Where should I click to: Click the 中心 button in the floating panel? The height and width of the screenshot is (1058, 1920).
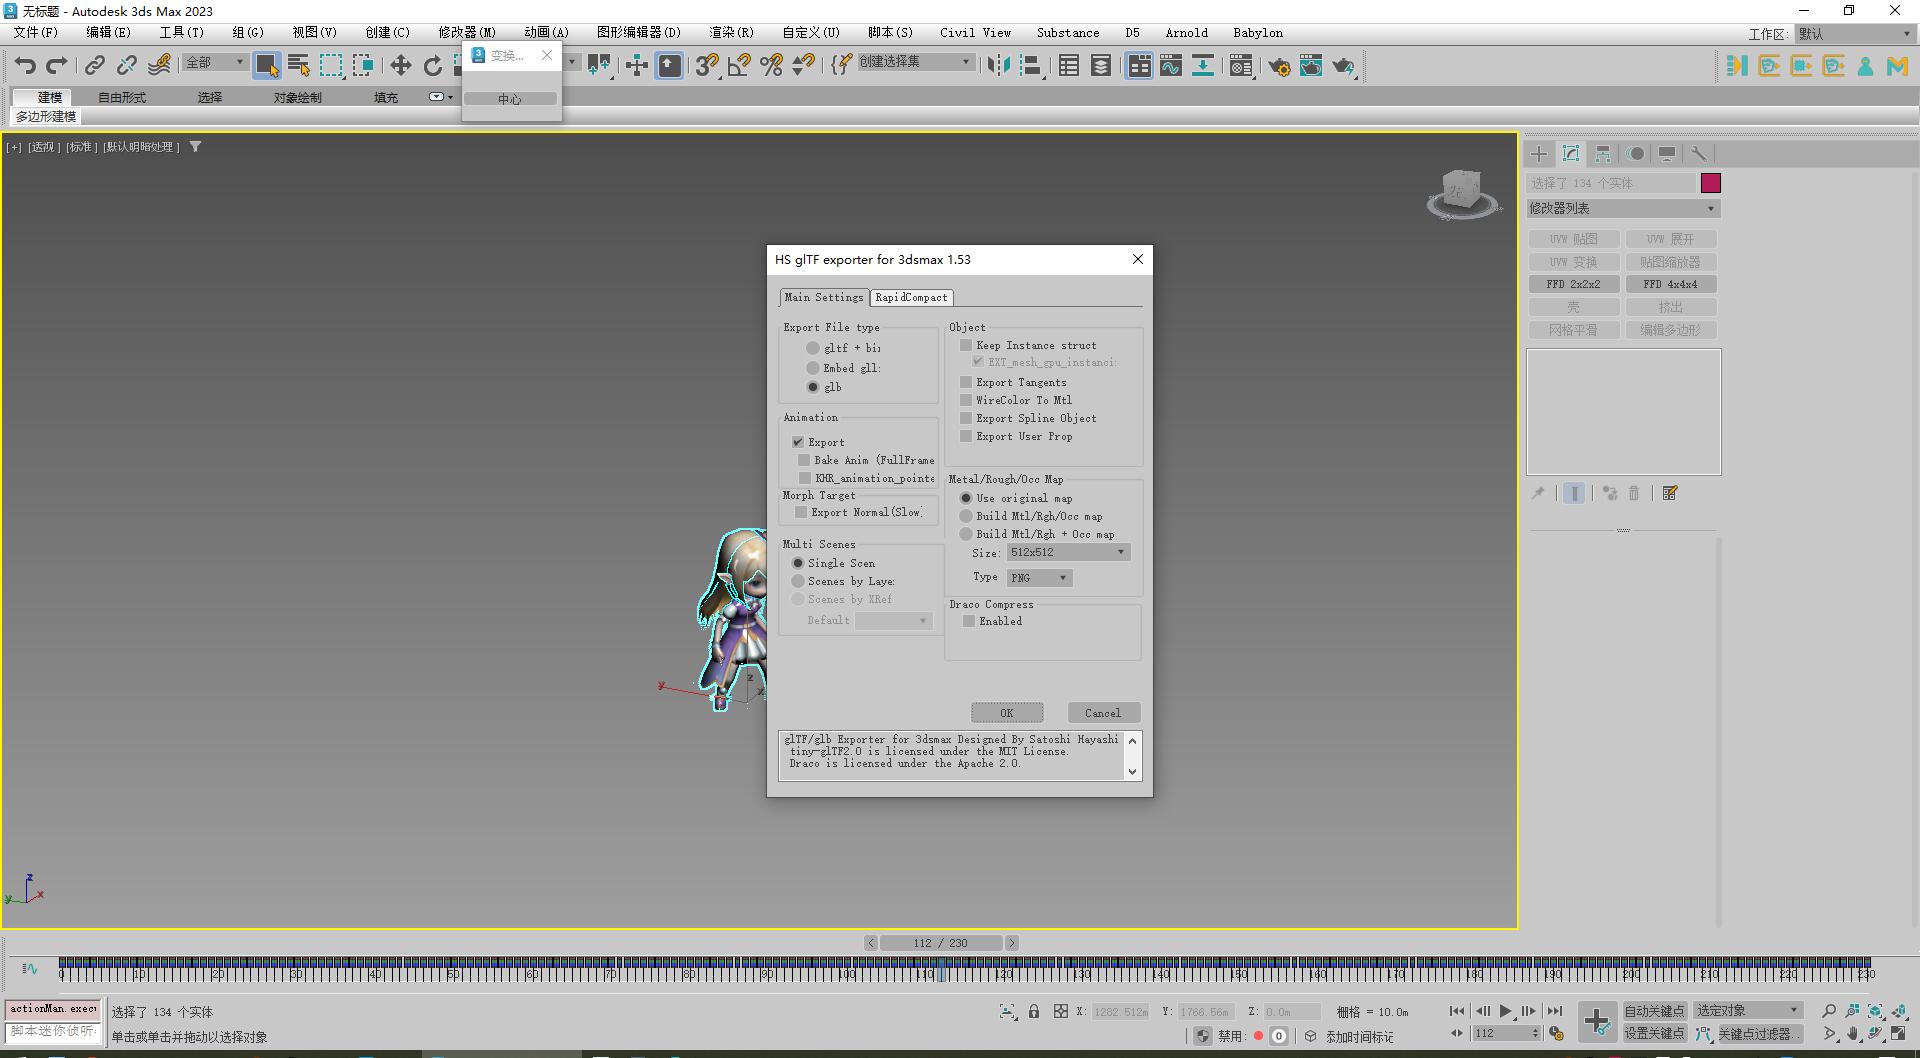[510, 99]
